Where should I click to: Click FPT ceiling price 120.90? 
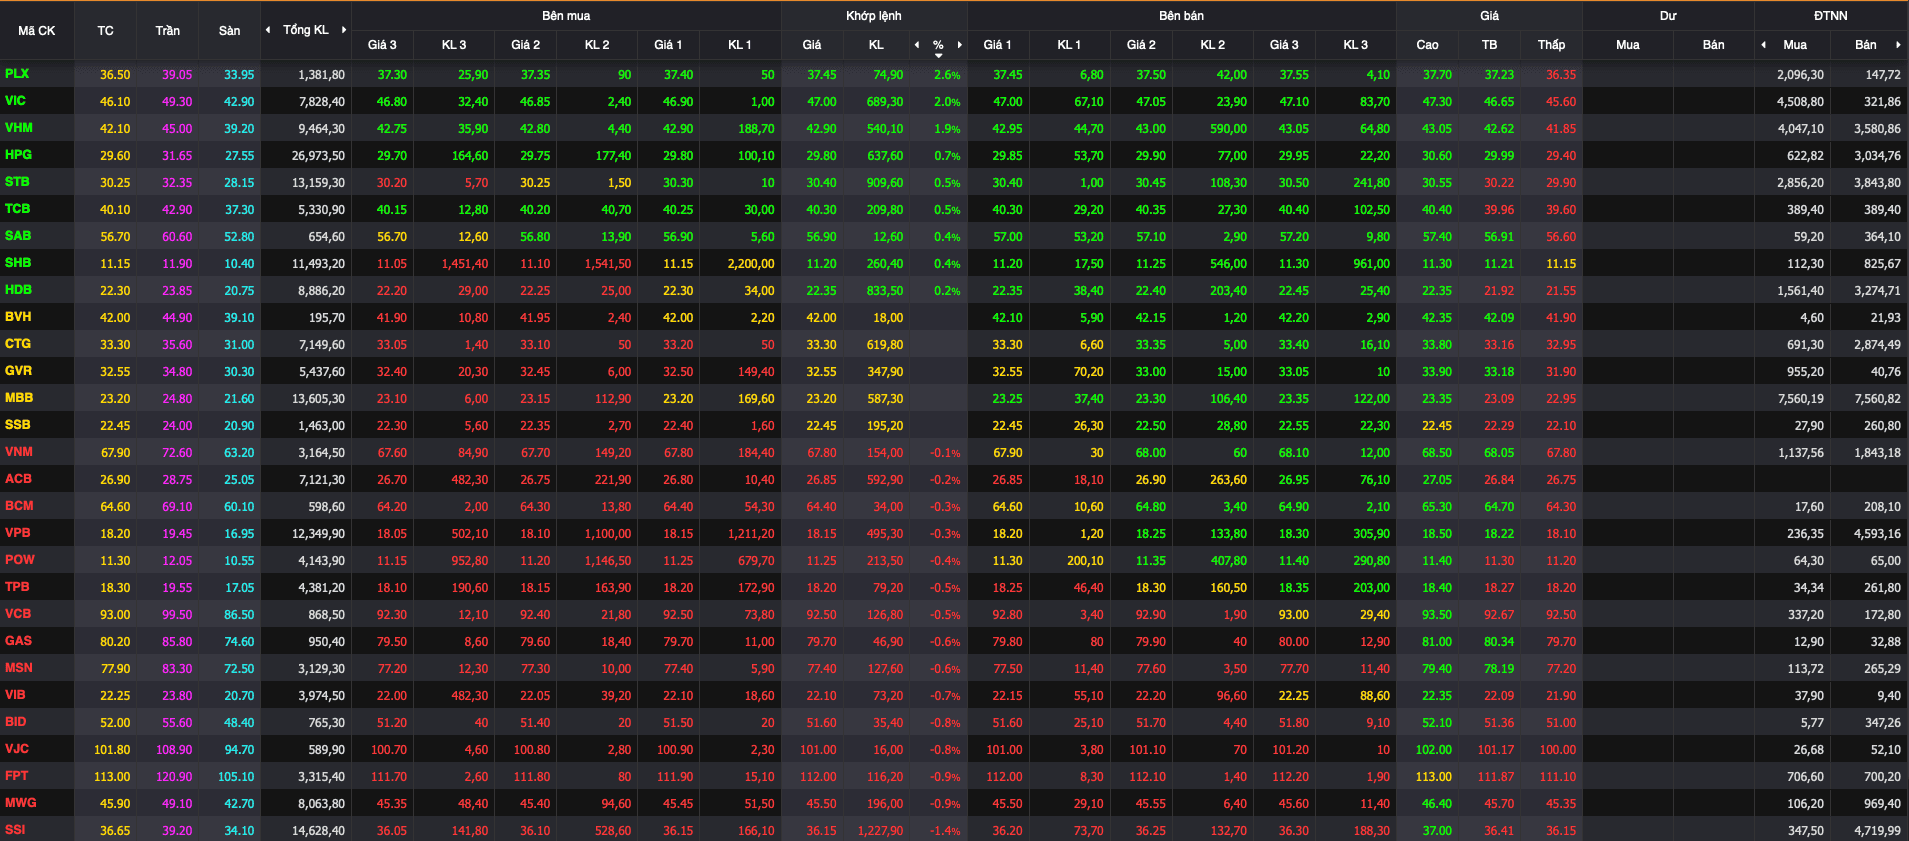174,777
